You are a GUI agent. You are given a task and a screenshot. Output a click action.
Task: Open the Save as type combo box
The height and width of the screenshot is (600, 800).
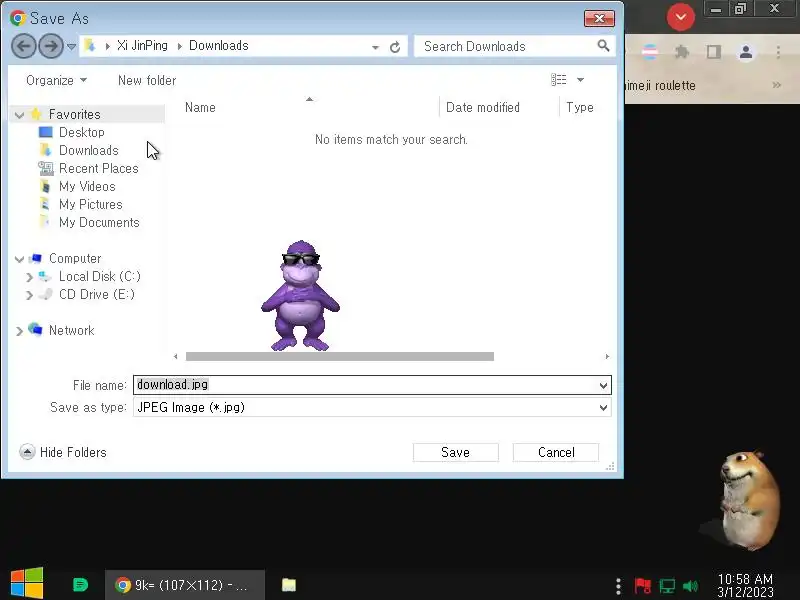tap(372, 407)
